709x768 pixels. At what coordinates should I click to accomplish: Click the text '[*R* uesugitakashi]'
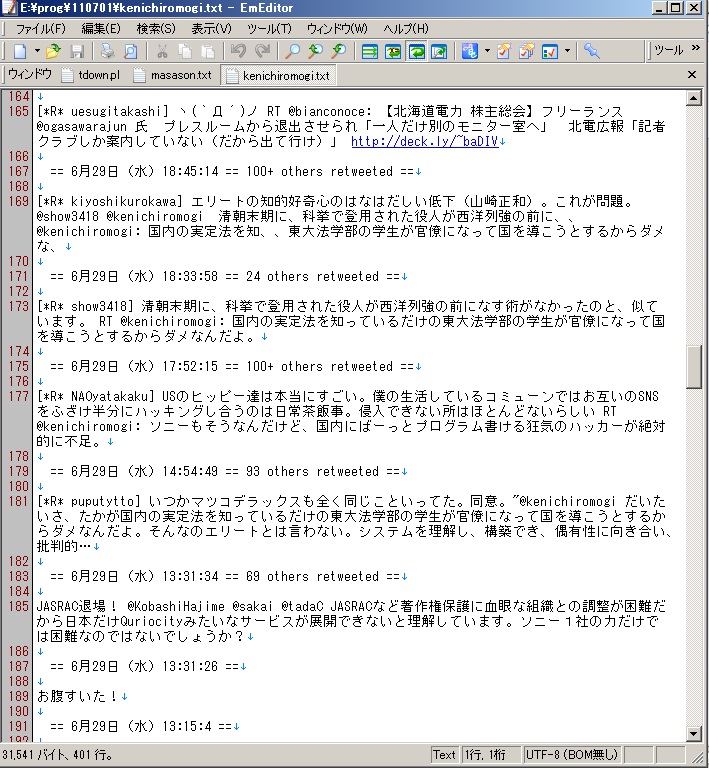pos(103,111)
